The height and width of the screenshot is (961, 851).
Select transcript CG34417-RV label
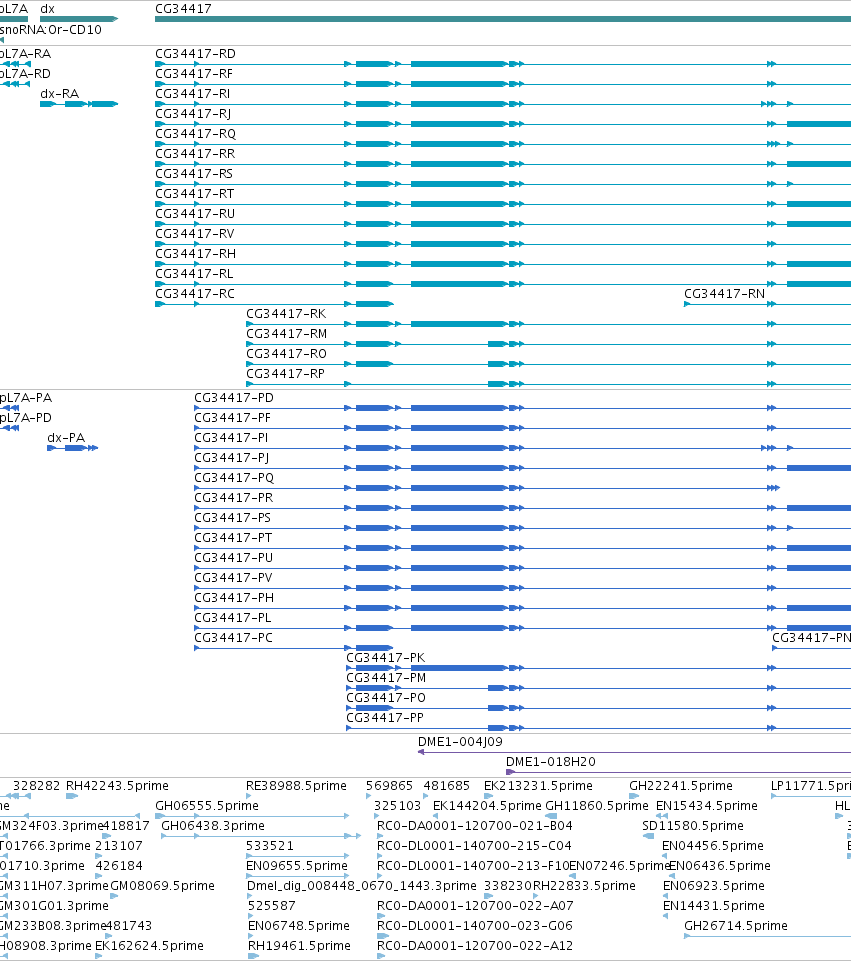tap(195, 234)
